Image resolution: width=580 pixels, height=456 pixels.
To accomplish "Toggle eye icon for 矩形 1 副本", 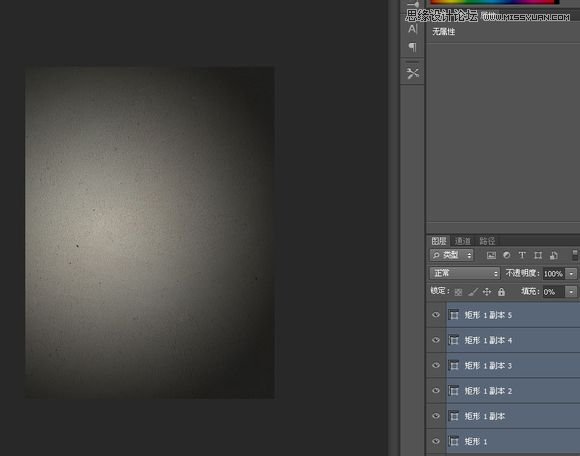I will point(436,416).
